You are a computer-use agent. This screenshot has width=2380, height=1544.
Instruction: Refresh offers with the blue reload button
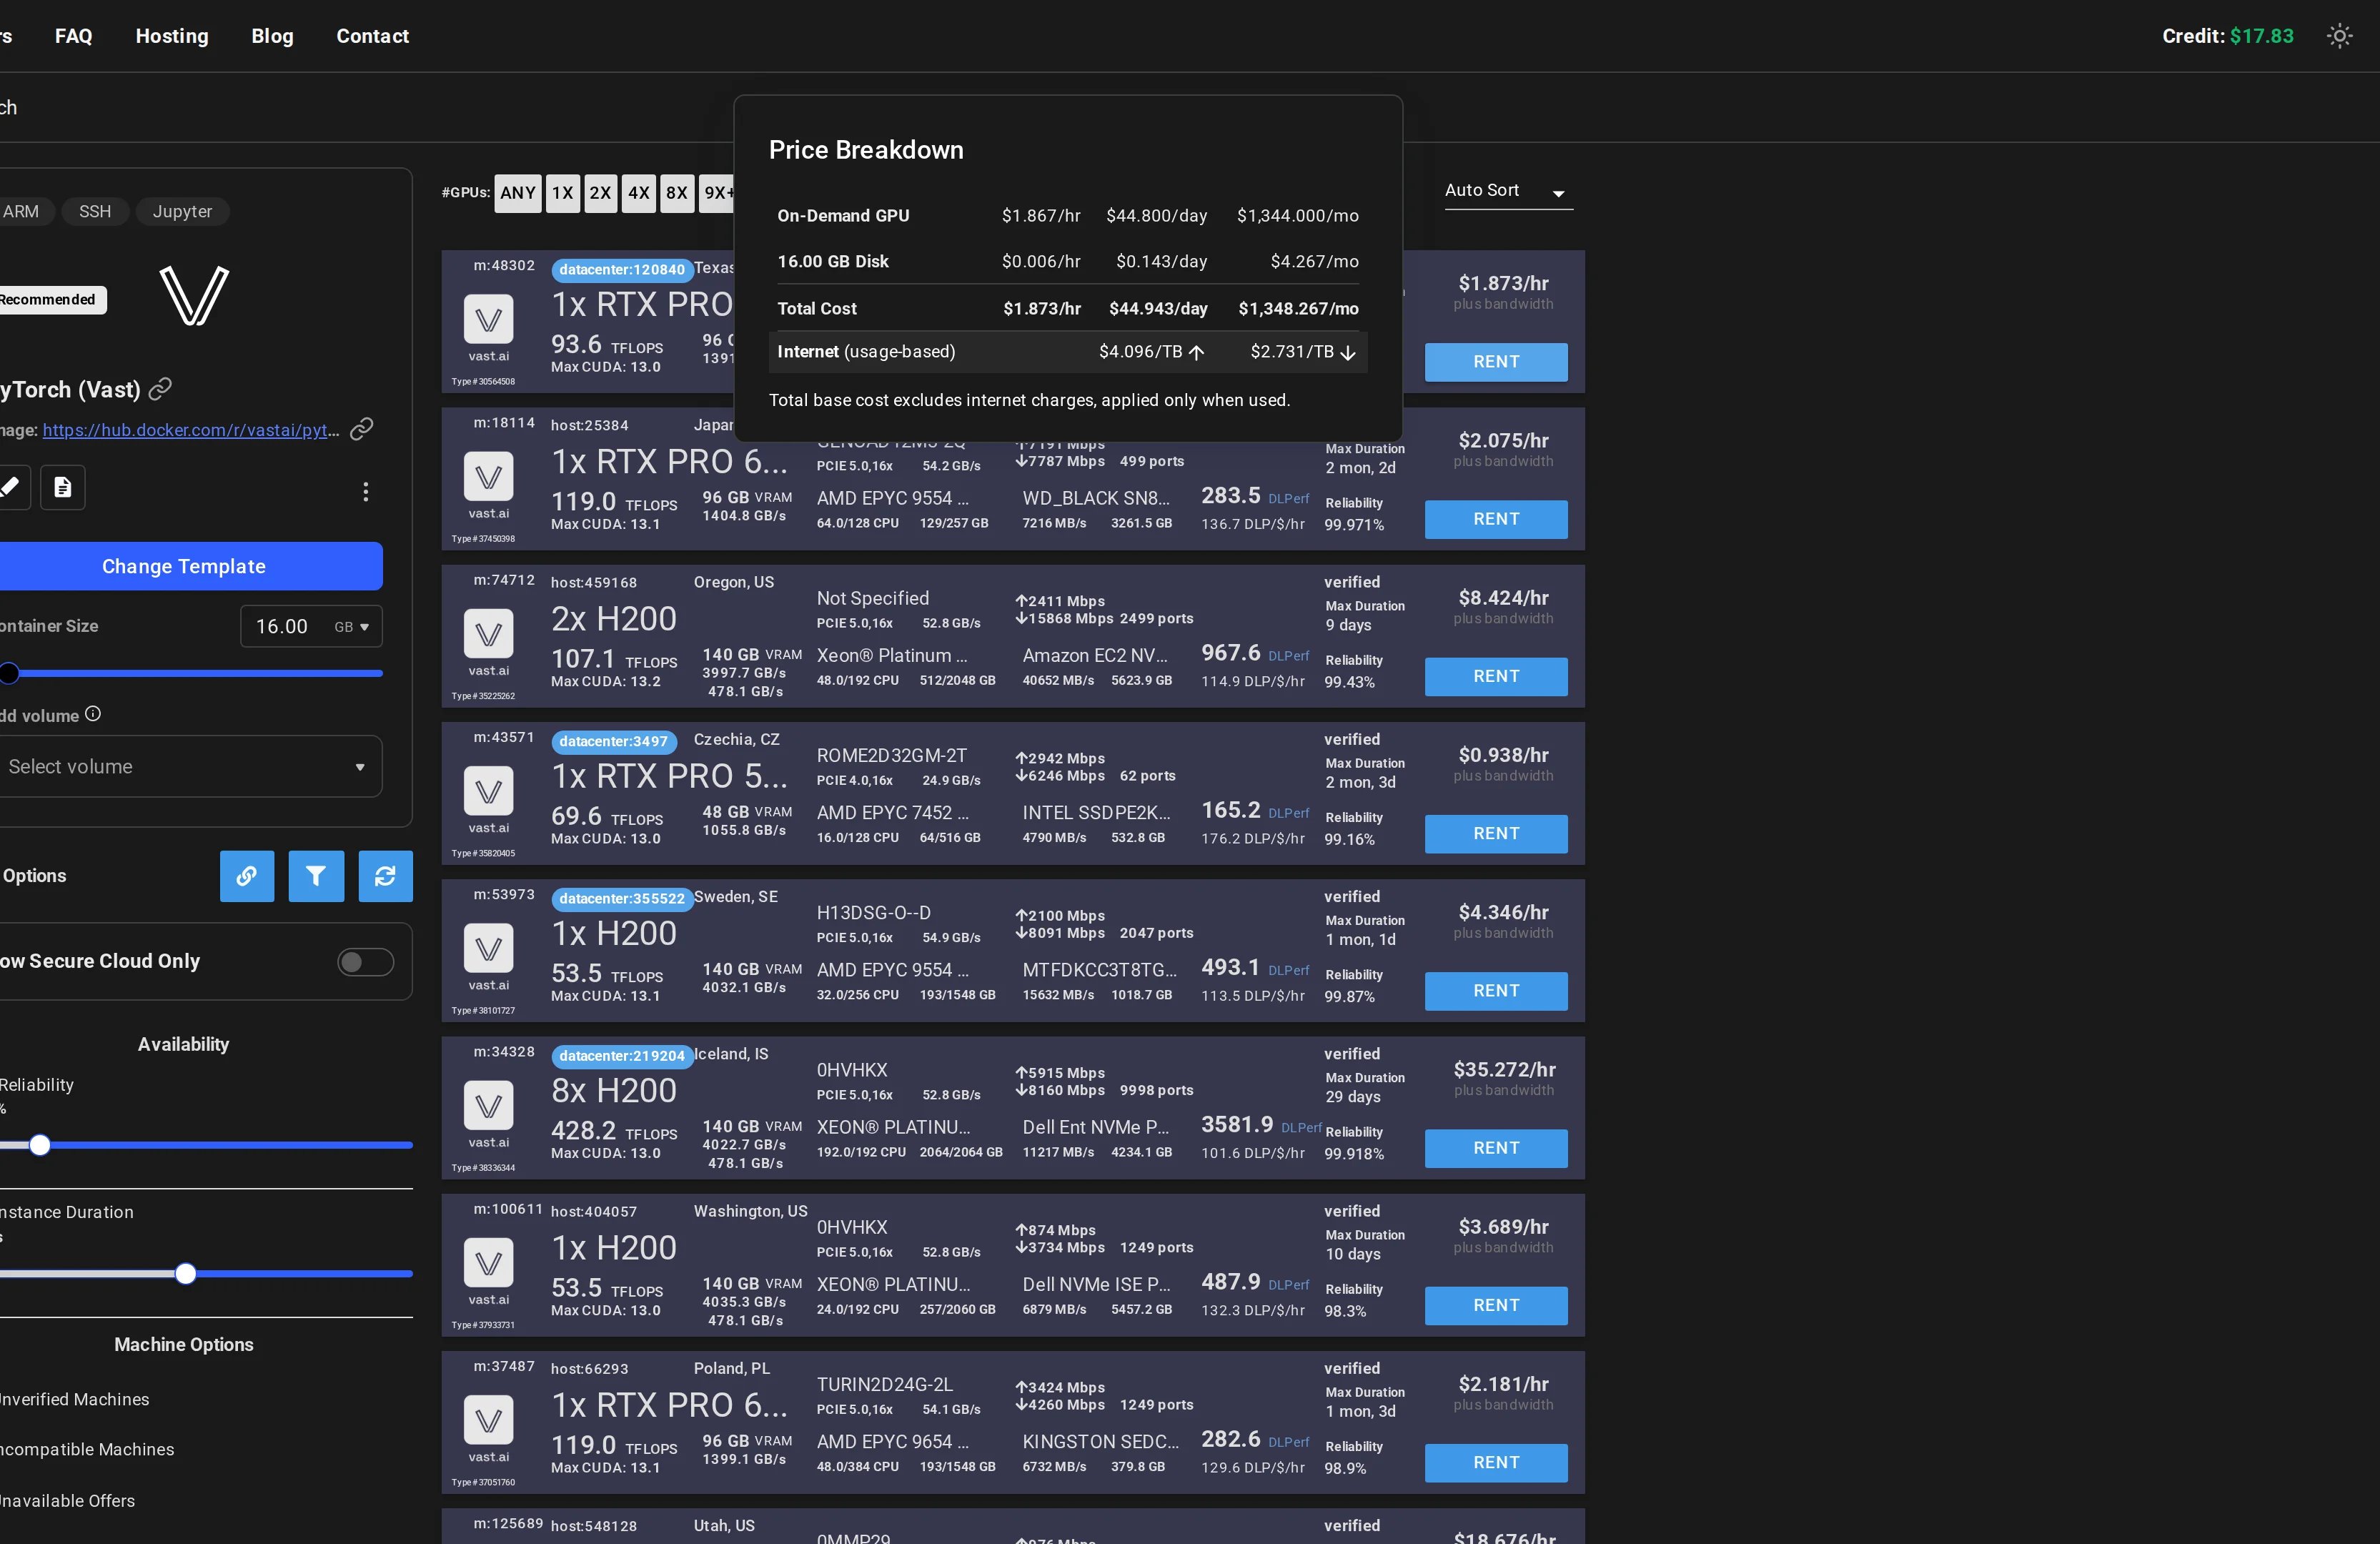click(385, 876)
